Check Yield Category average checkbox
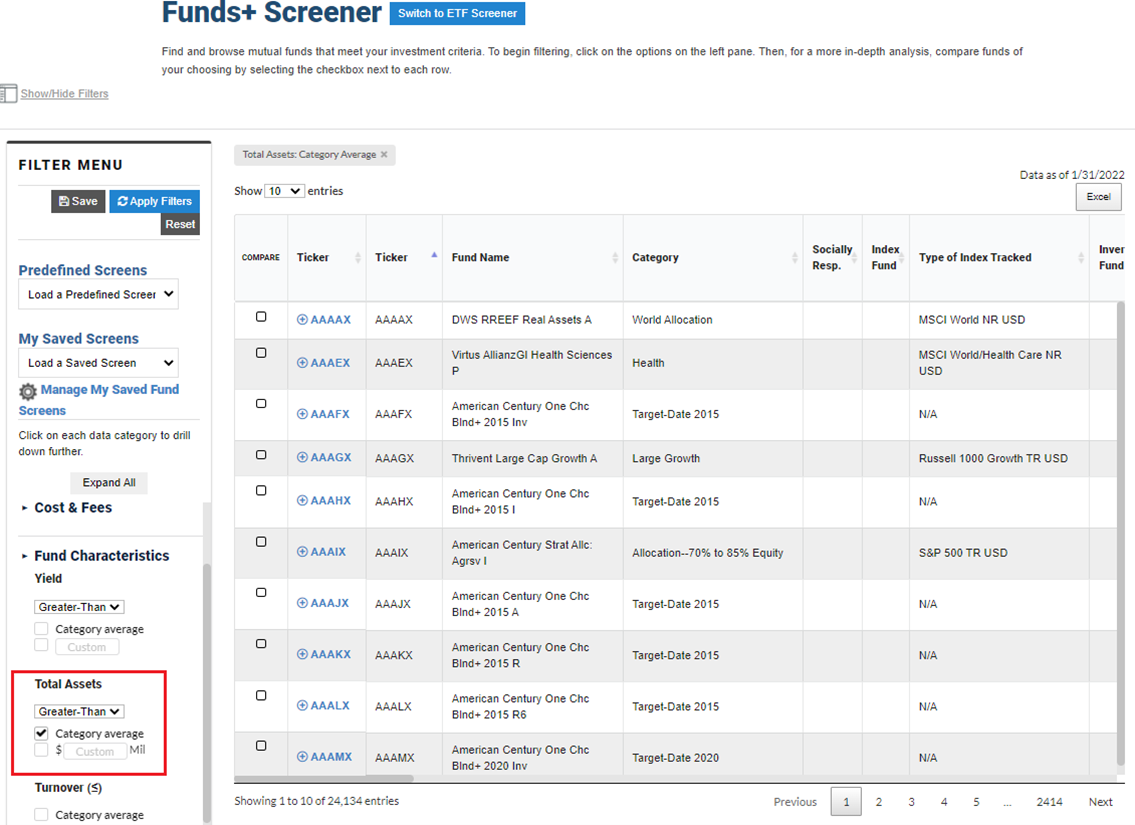The width and height of the screenshot is (1135, 825). 41,629
